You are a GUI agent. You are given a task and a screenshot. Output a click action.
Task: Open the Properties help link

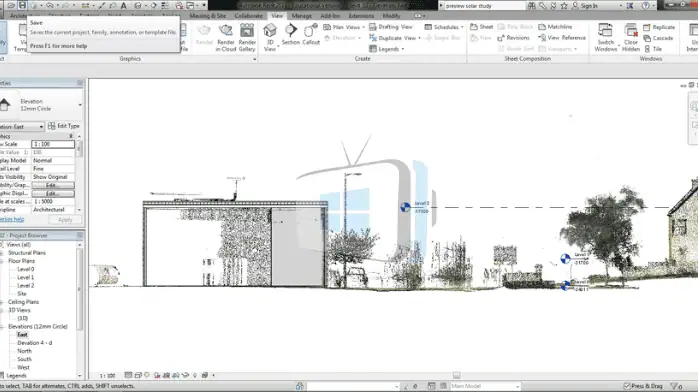pos(12,219)
